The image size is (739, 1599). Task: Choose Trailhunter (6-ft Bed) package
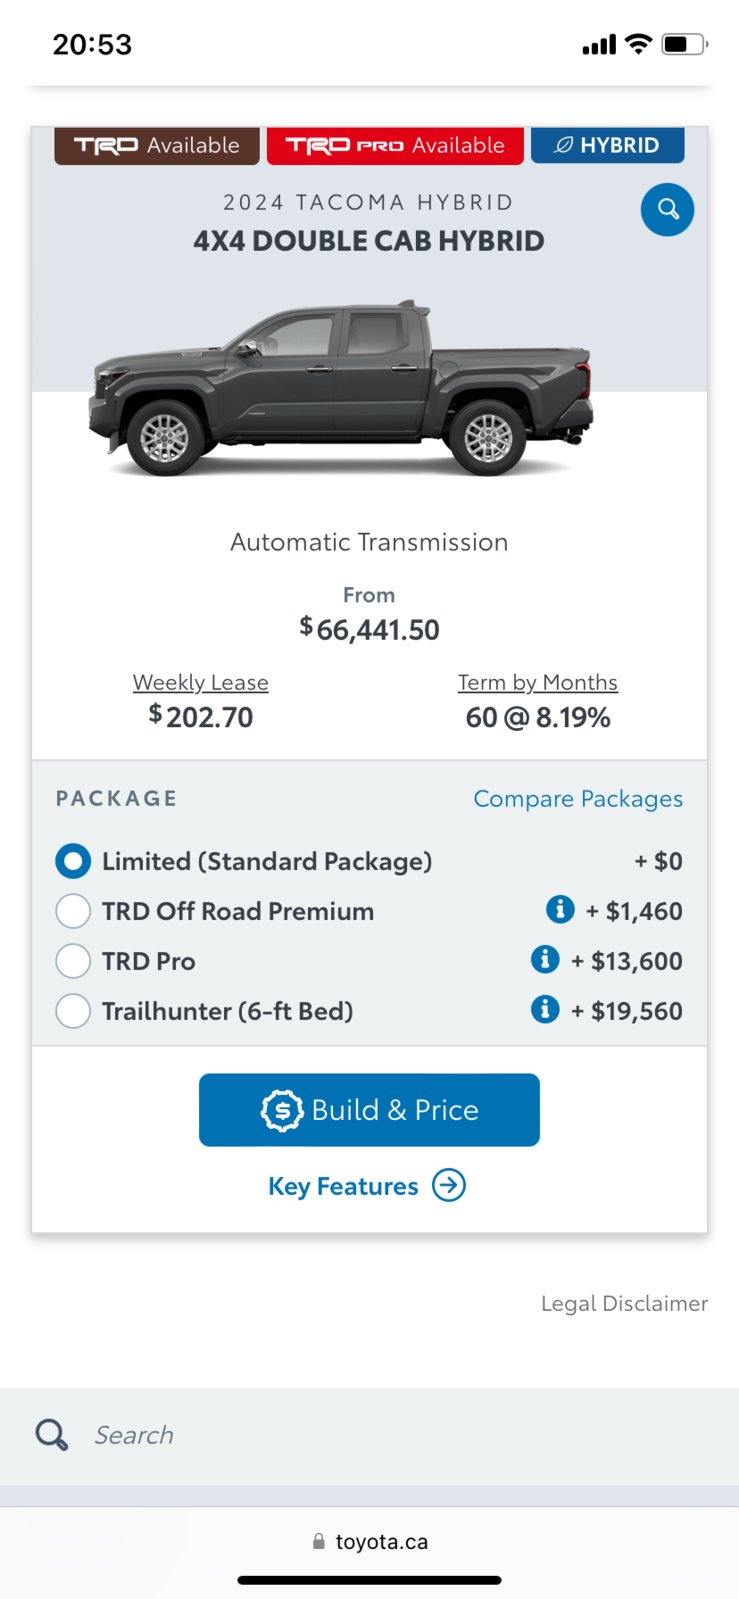click(73, 1011)
